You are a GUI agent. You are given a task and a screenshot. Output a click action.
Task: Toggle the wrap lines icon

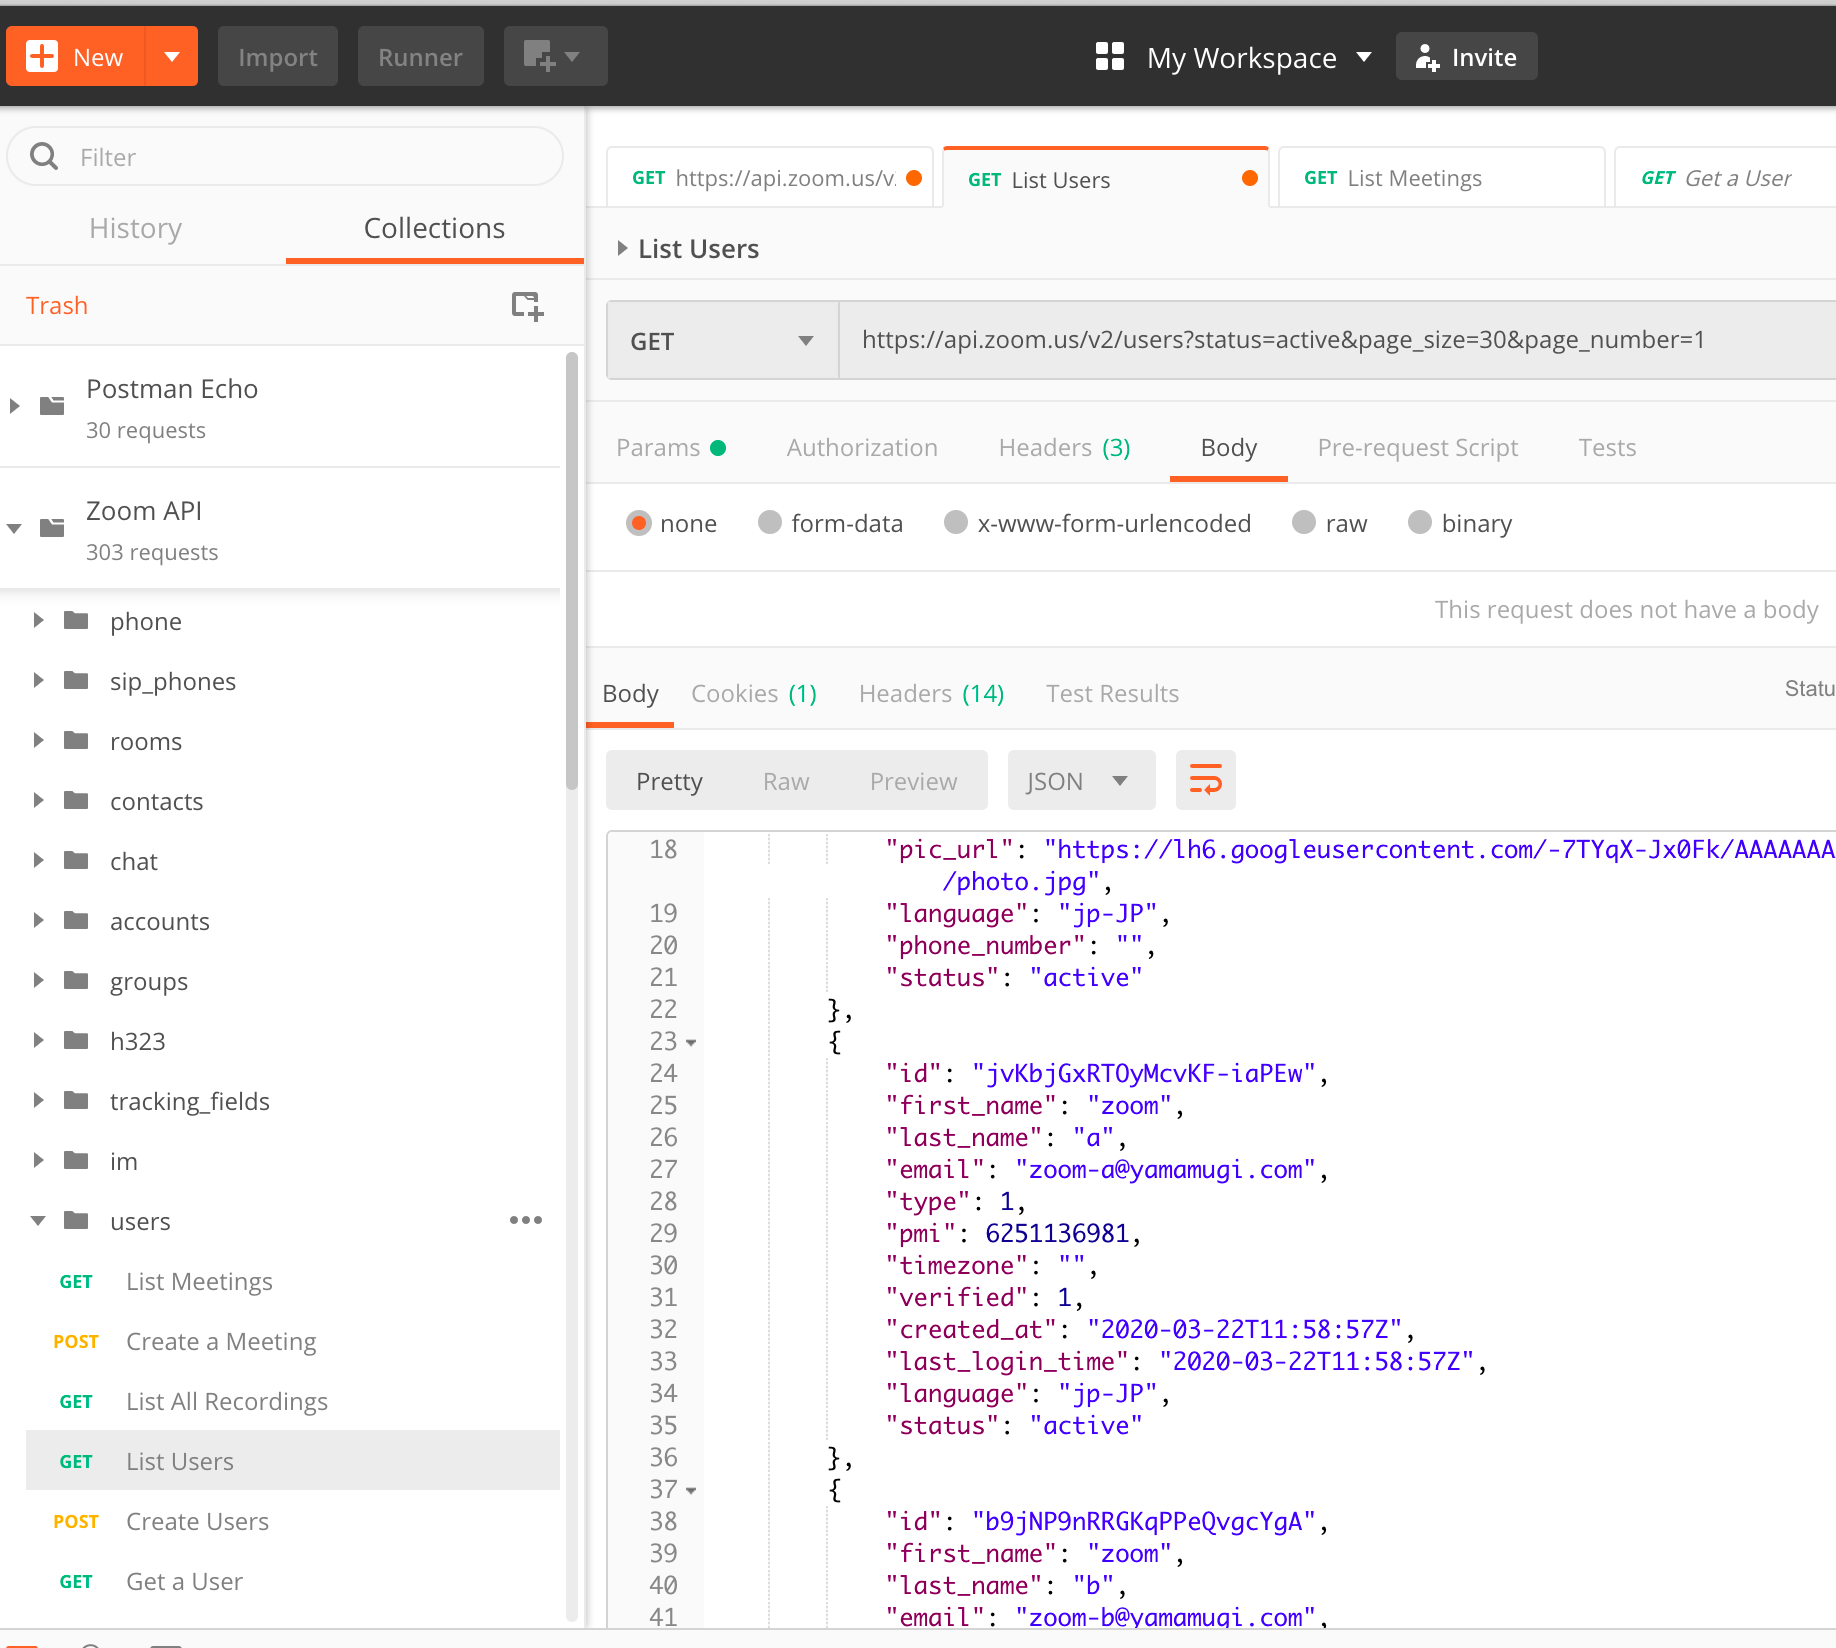click(x=1205, y=781)
